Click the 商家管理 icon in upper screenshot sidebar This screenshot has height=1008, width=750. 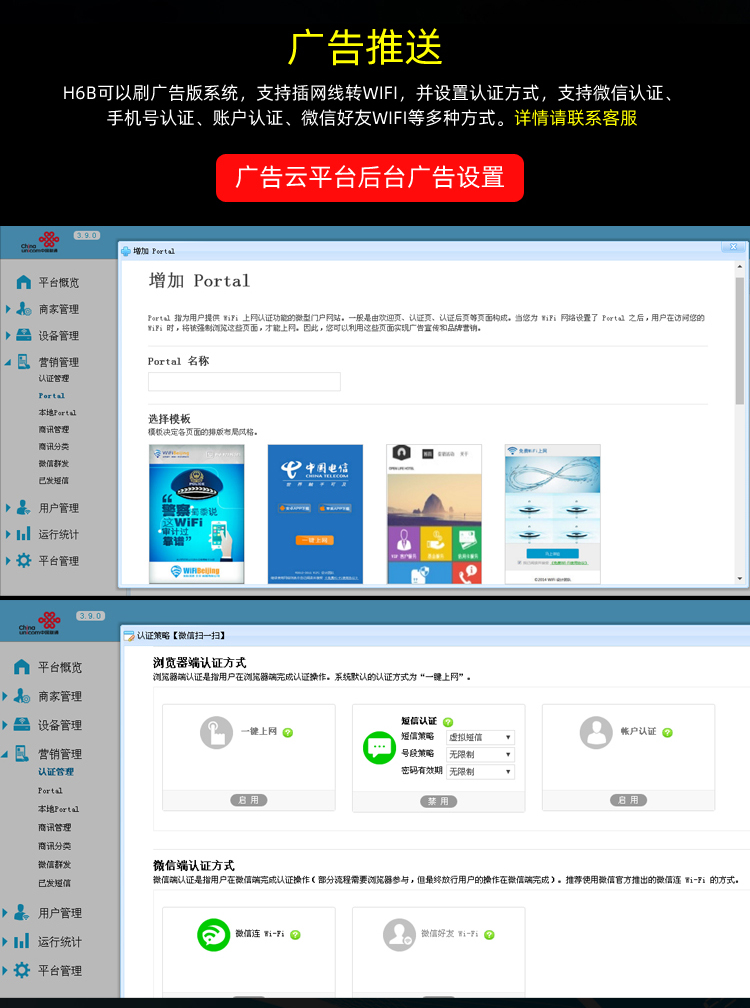(x=24, y=309)
